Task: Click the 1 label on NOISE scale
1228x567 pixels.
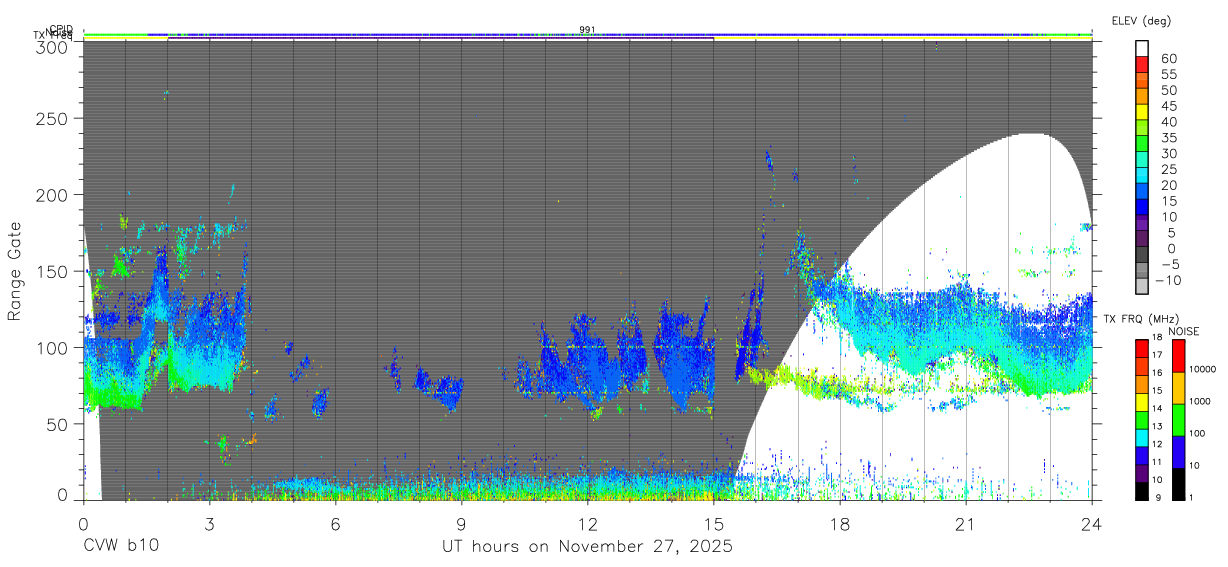Action: pos(1192,497)
